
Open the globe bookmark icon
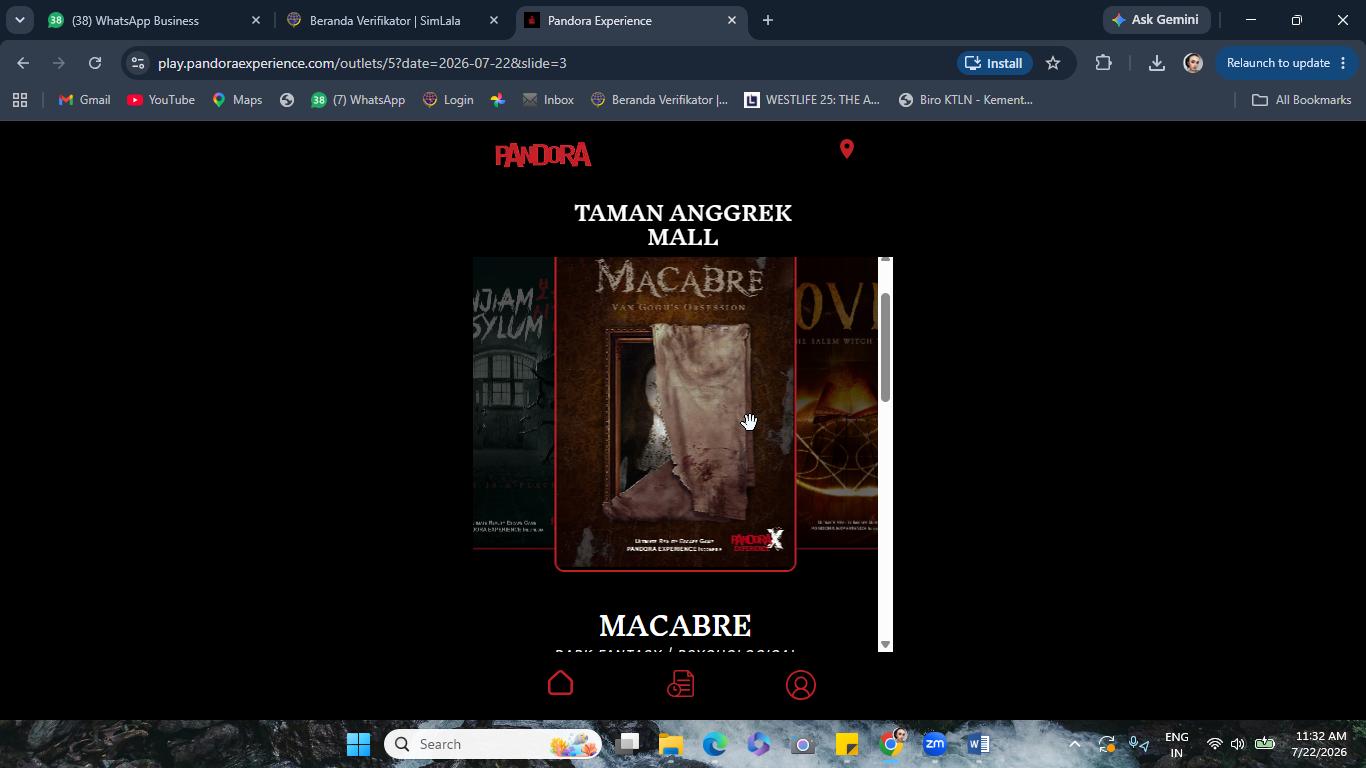pos(287,100)
